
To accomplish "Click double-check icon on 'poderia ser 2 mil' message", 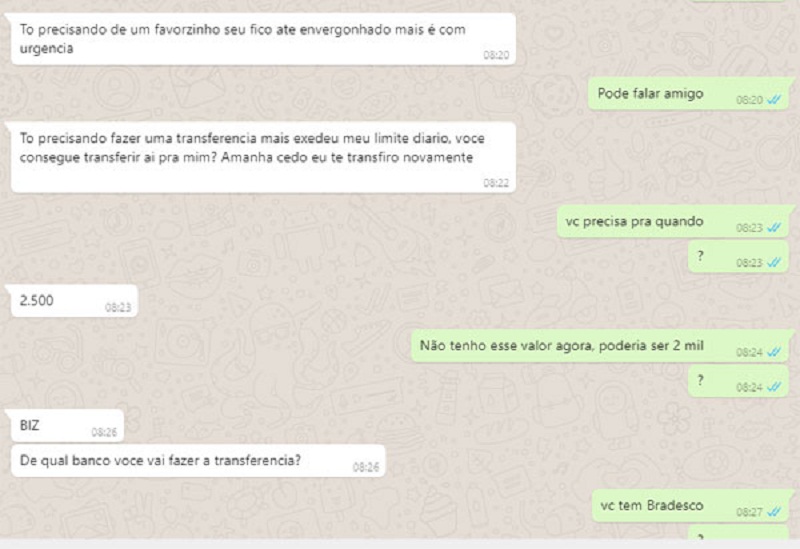I will coord(774,352).
